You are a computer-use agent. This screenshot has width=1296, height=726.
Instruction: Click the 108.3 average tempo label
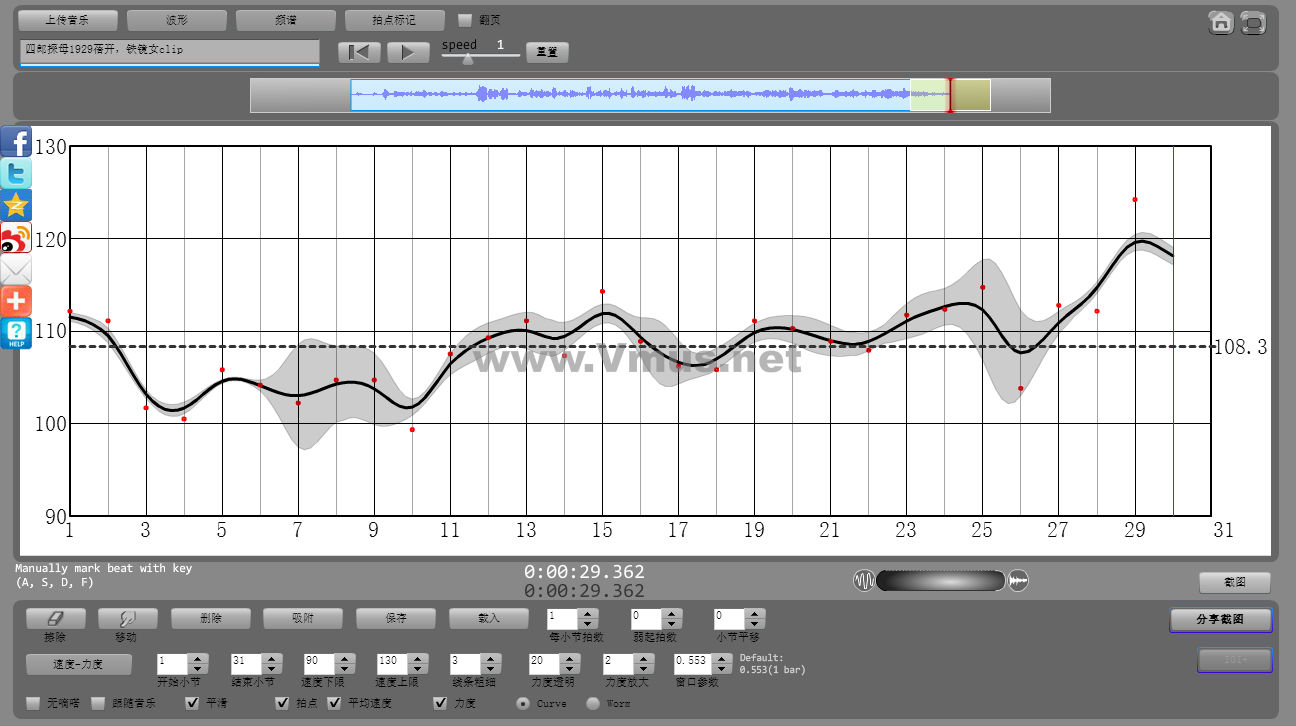pos(1240,347)
